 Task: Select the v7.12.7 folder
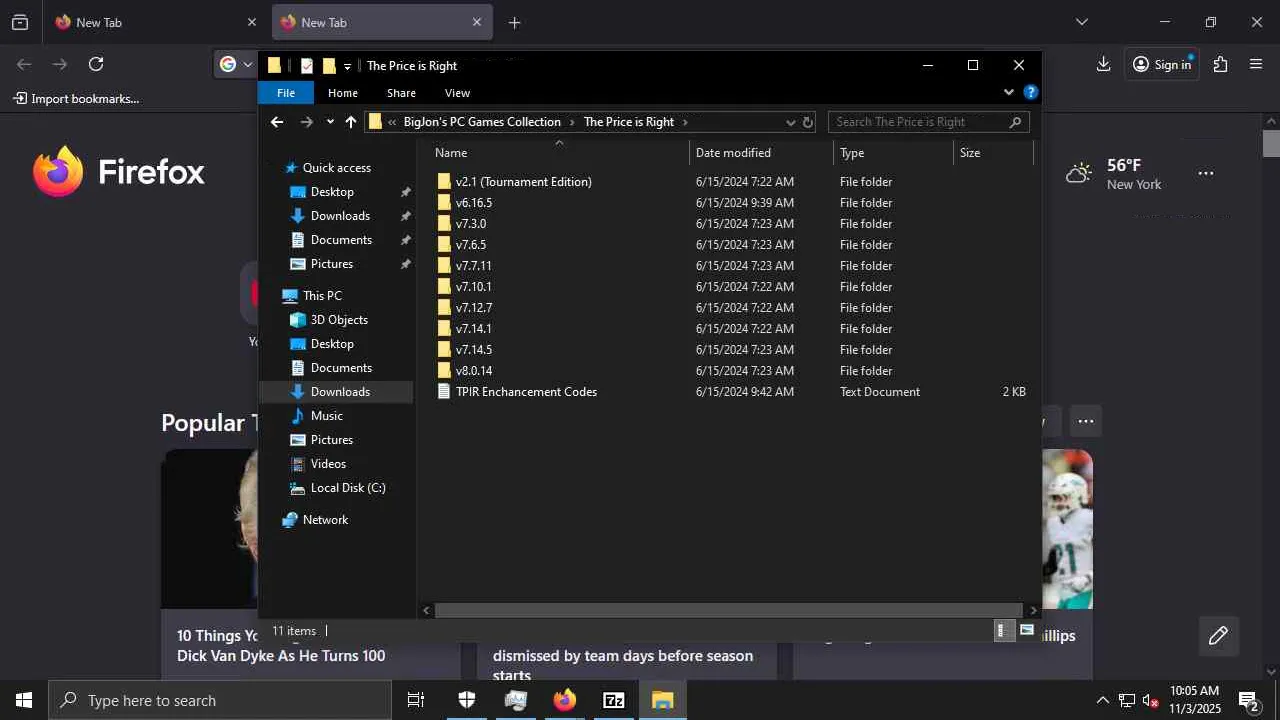(473, 308)
